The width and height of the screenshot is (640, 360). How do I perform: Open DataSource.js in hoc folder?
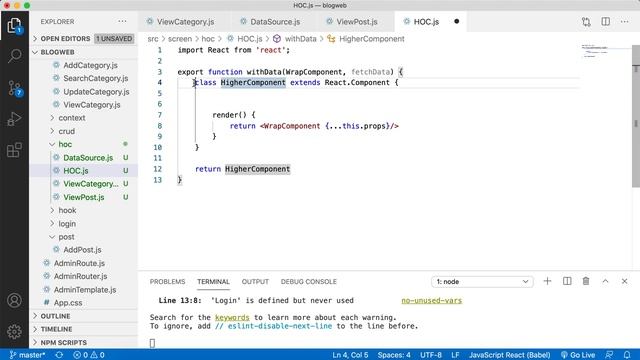tap(88, 158)
